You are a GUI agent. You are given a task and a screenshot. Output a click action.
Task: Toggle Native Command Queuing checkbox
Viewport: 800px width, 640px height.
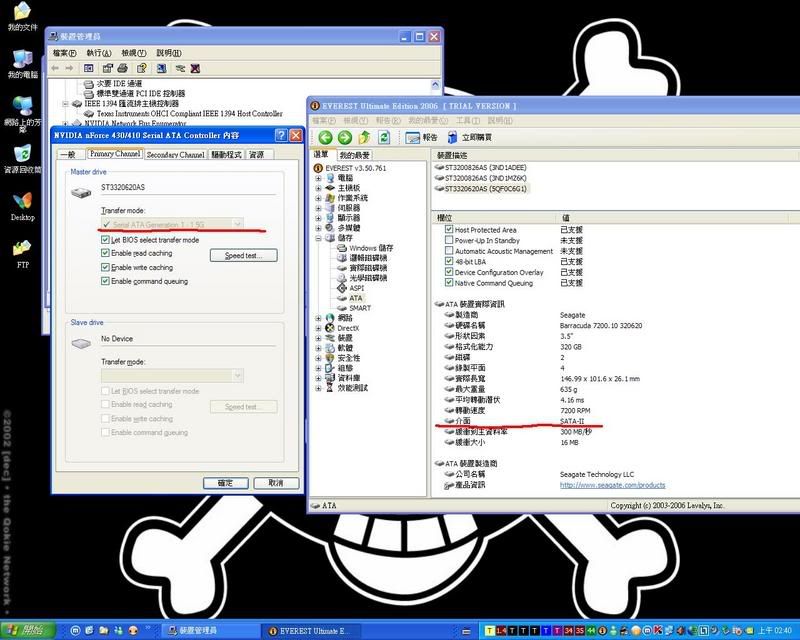[449, 282]
